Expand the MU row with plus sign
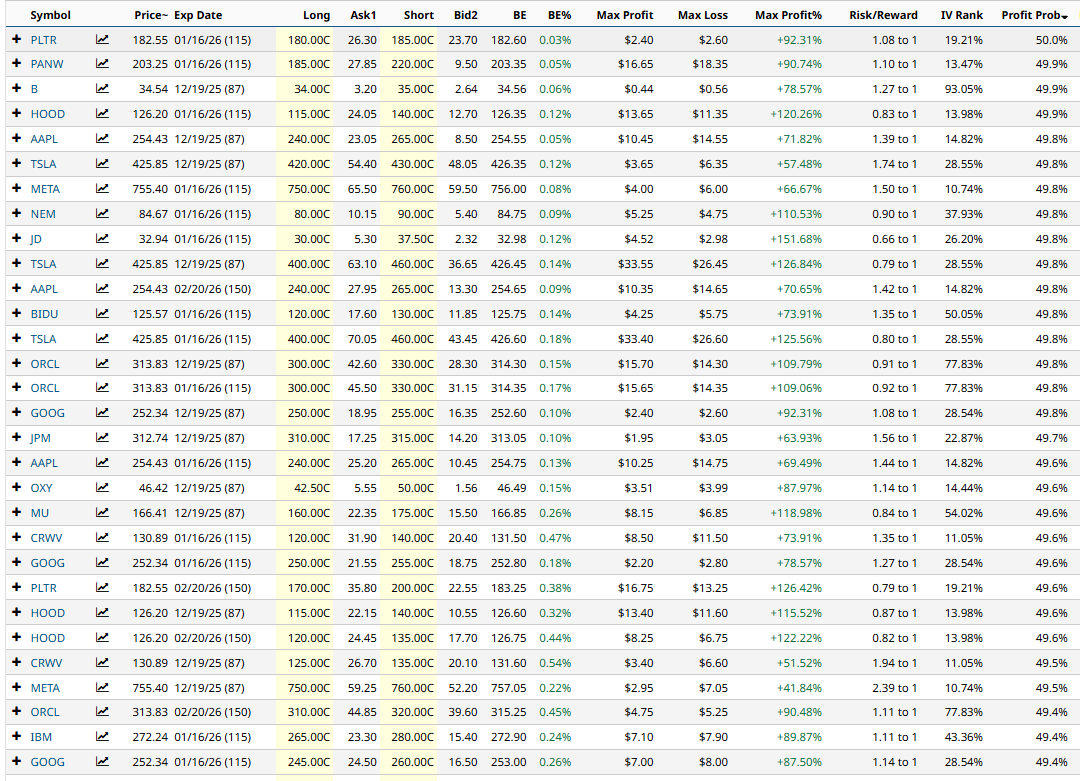The image size is (1080, 781). click(16, 513)
